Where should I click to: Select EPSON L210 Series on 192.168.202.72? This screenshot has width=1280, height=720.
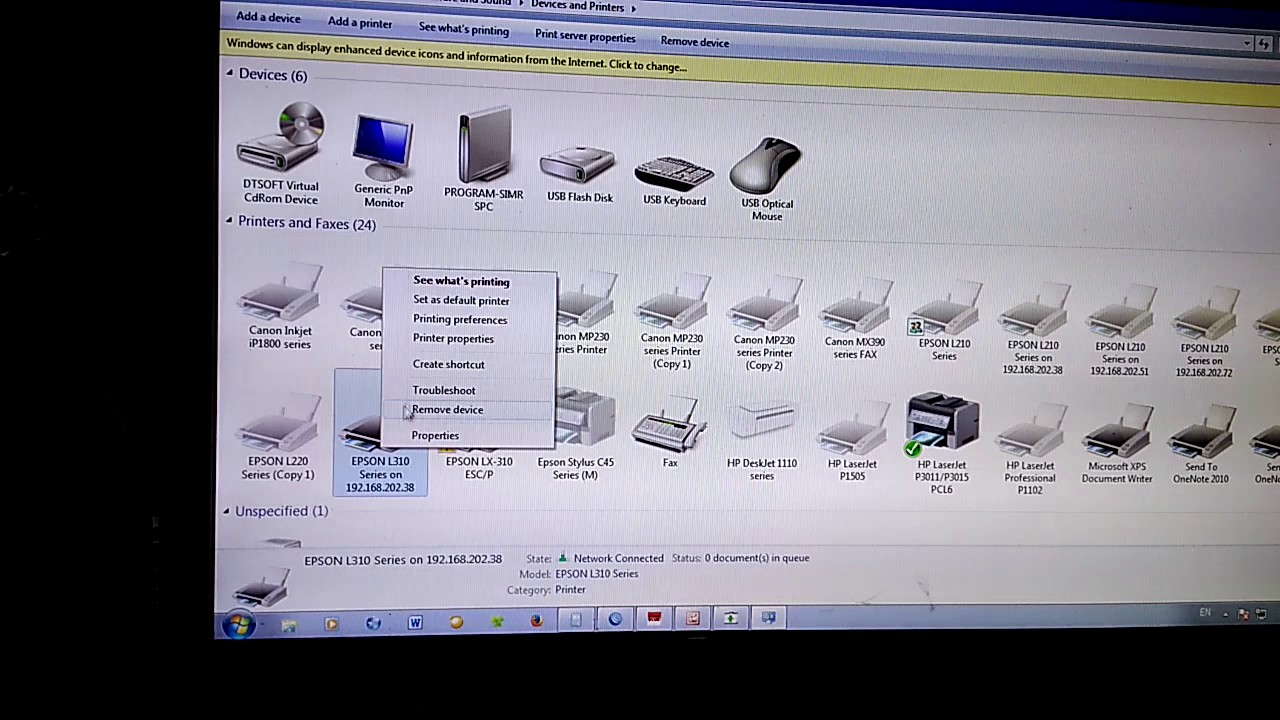(x=1204, y=332)
